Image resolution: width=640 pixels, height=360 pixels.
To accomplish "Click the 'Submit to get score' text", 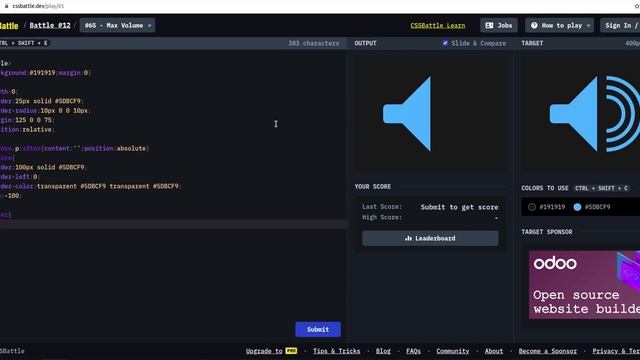I will [x=459, y=207].
